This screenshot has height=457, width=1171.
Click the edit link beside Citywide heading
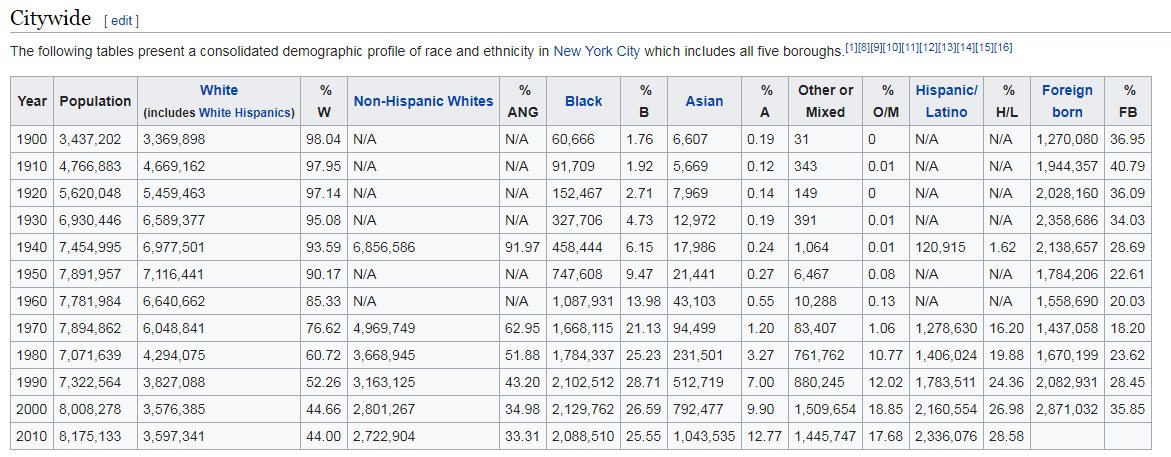(121, 21)
